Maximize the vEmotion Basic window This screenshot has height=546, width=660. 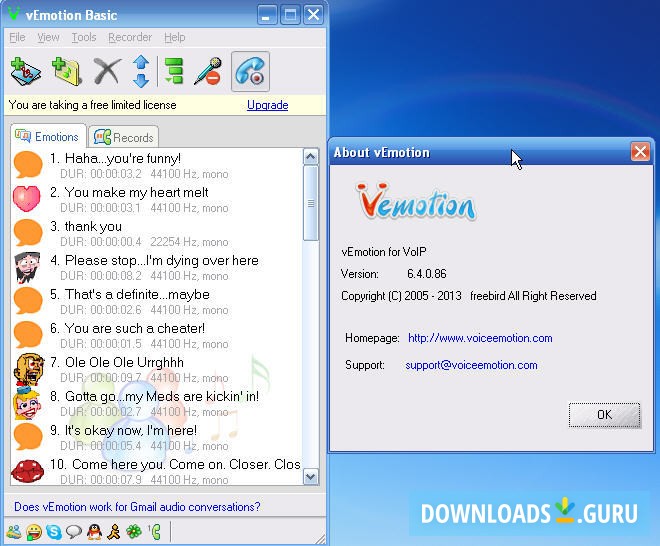[x=290, y=15]
